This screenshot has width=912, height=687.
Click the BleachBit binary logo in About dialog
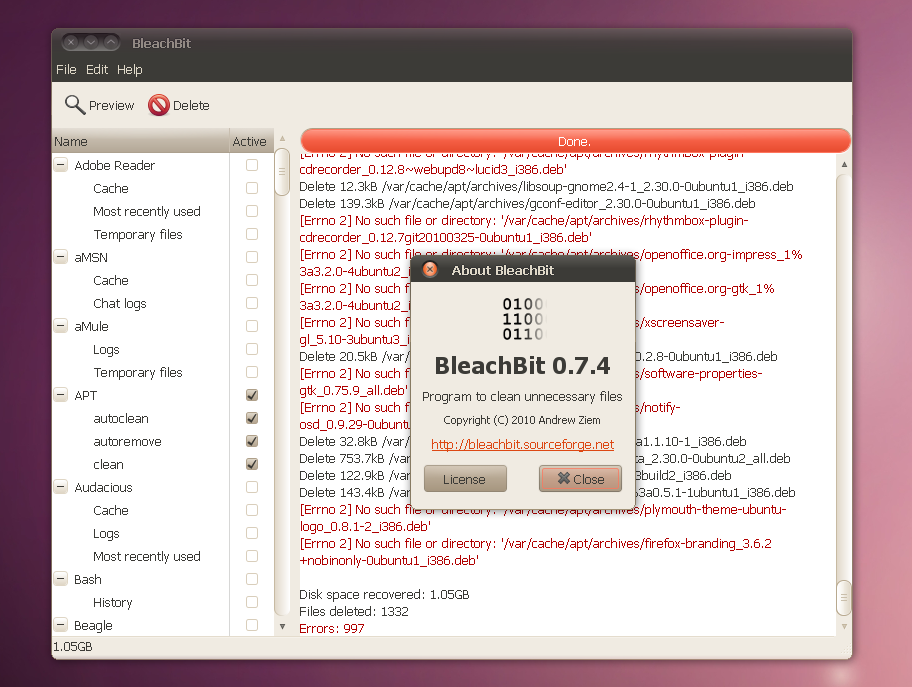point(522,319)
